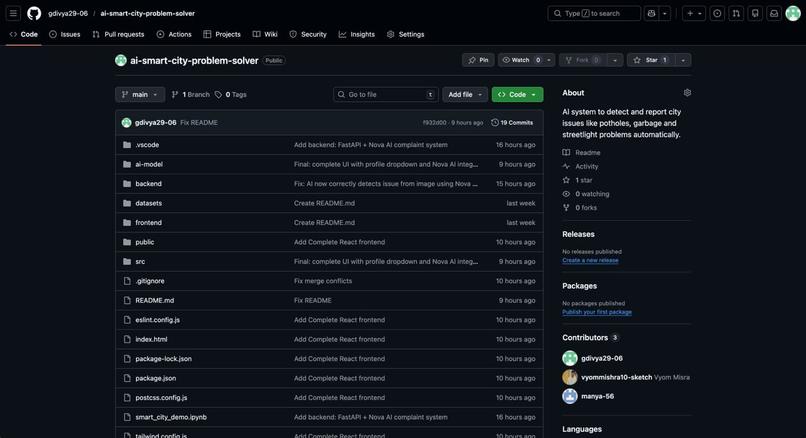Expand the Star lists dropdown arrow
This screenshot has width=806, height=438.
coord(683,60)
